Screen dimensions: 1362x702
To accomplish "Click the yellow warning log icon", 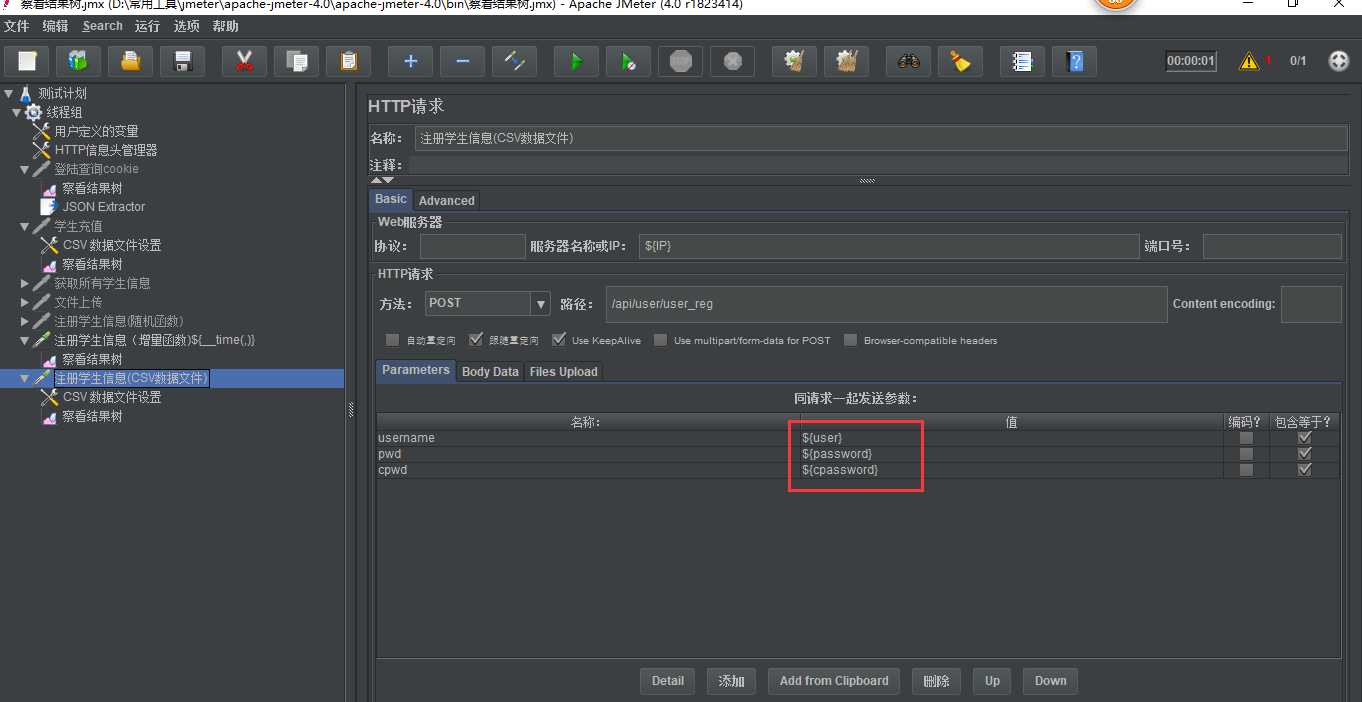I will 1249,61.
